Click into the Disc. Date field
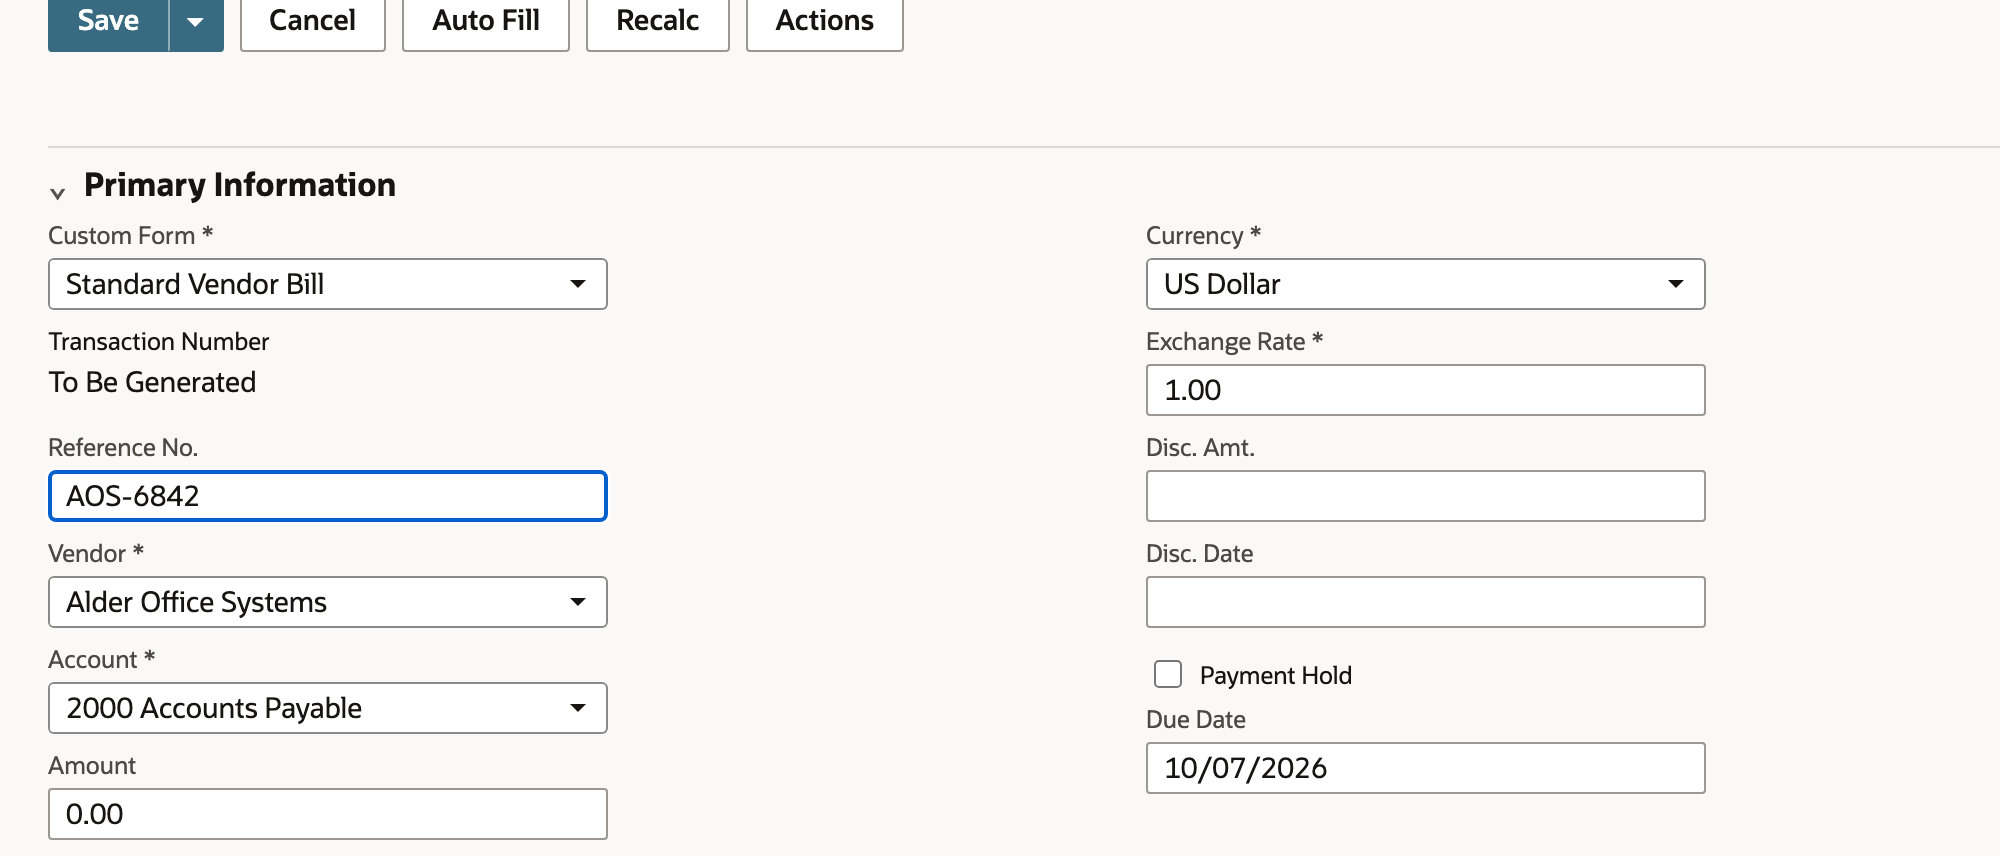Viewport: 2000px width, 856px height. [1426, 602]
